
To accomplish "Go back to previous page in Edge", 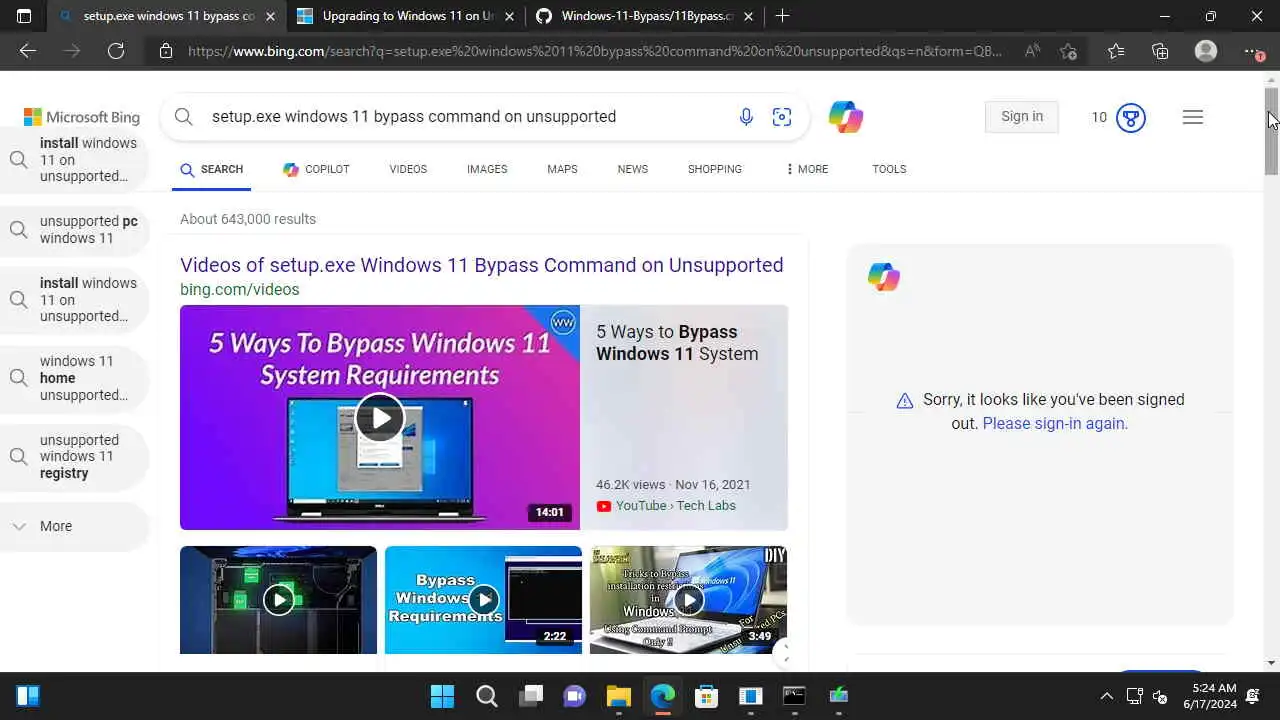I will click(28, 51).
